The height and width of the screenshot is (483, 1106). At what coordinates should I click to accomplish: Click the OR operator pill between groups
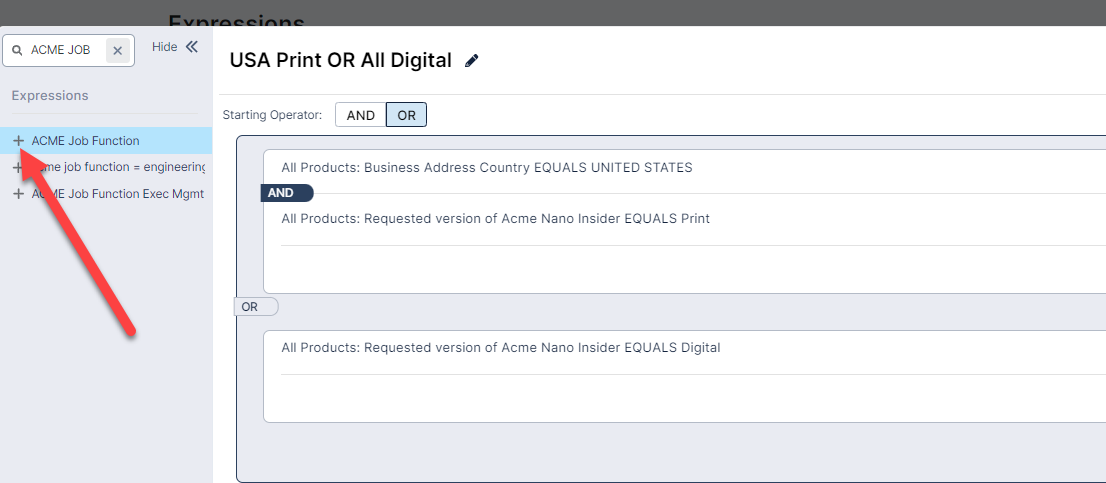click(x=250, y=307)
